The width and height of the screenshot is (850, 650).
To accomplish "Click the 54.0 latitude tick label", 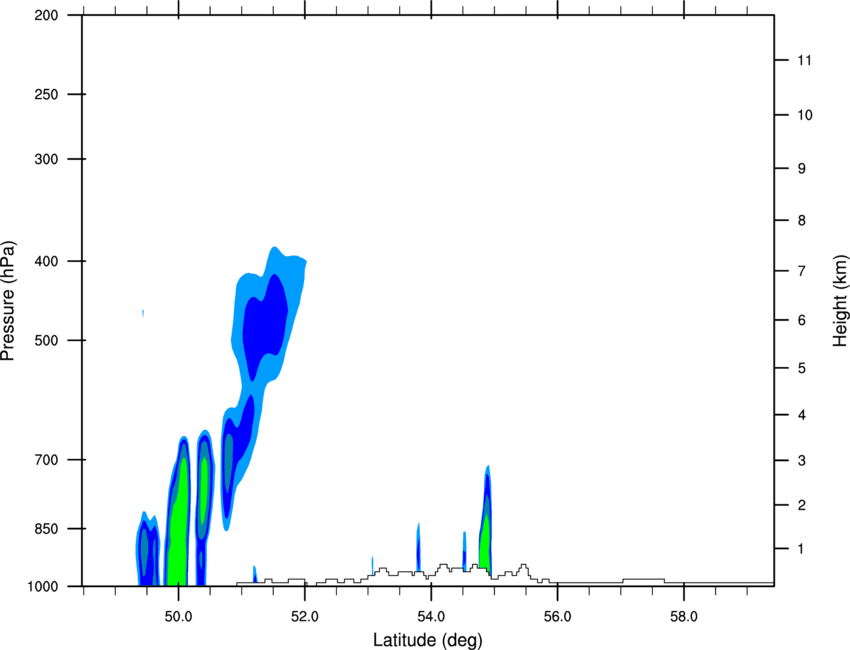I will [431, 617].
